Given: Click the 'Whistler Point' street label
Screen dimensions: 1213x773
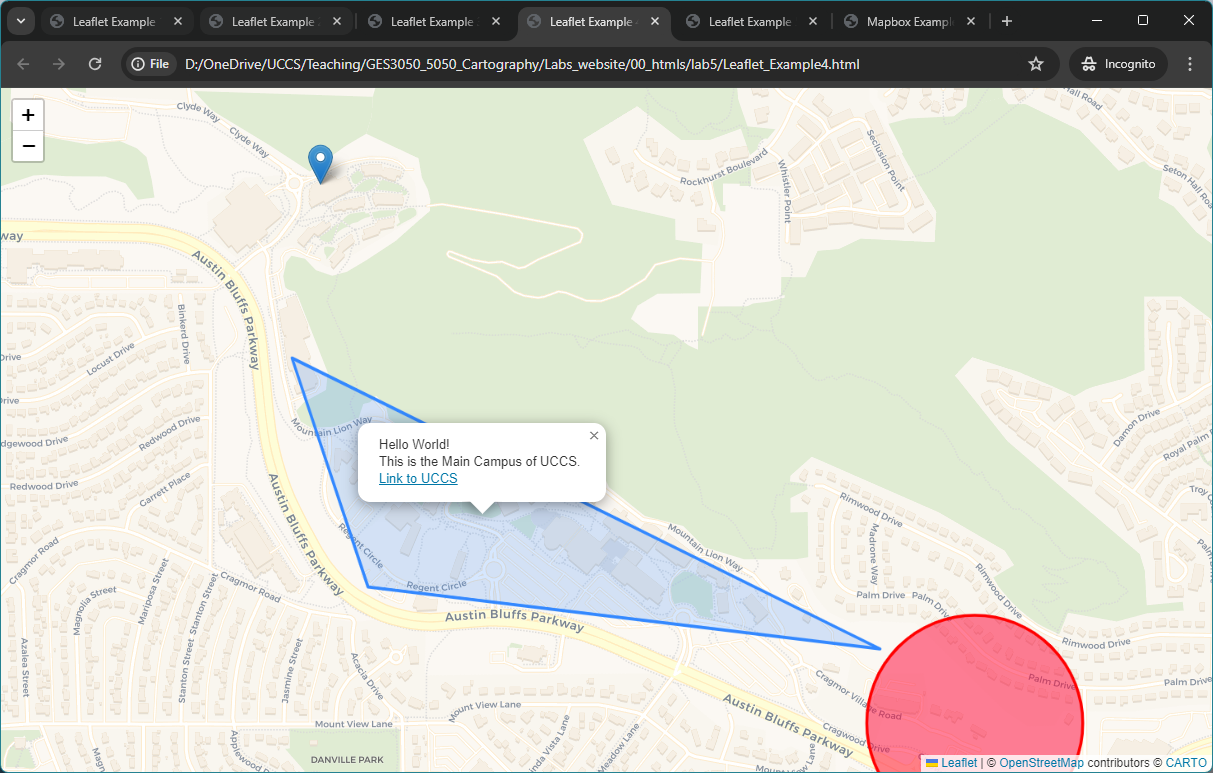Looking at the screenshot, I should click(785, 191).
